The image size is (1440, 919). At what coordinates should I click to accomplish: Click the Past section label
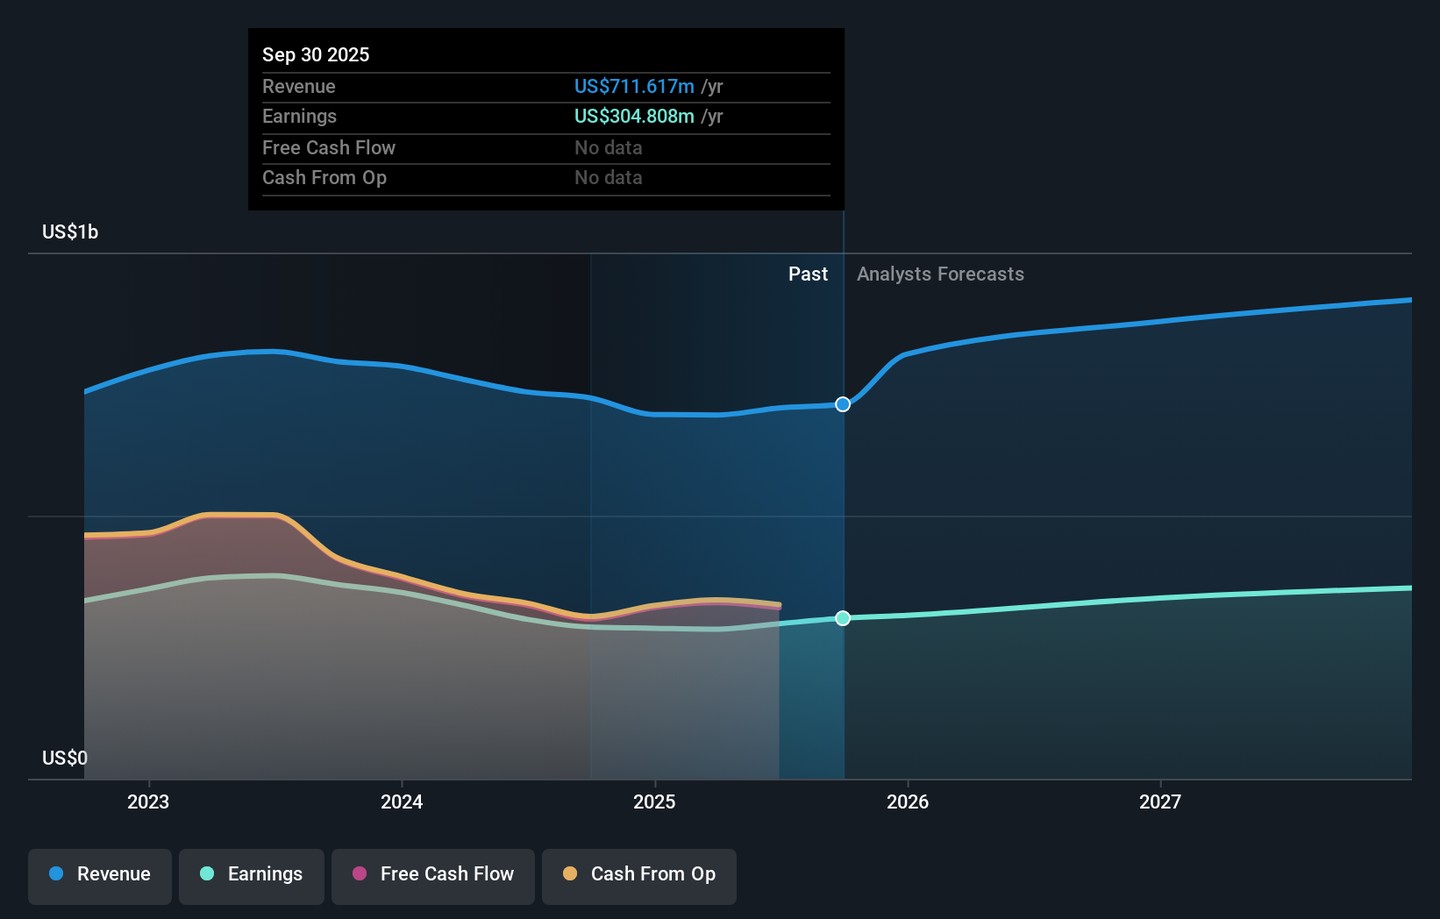[807, 274]
